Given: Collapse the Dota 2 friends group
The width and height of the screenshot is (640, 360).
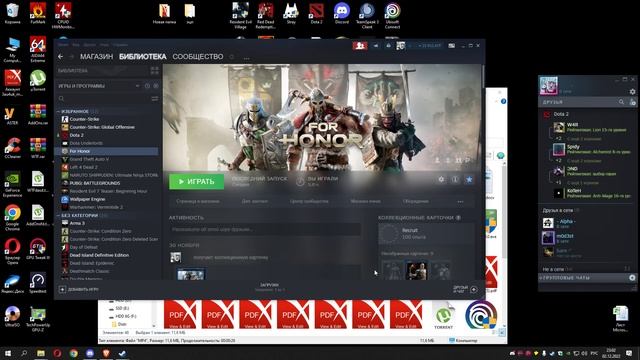Looking at the screenshot, I should click(561, 114).
